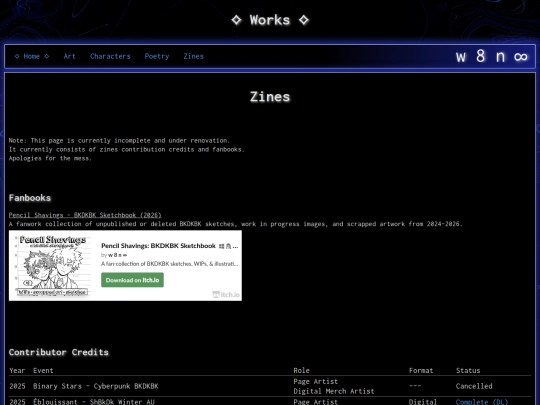The image size is (540, 405).
Task: Select Éblouissant - ShBkDk Winter AU row
Action: 270,401
